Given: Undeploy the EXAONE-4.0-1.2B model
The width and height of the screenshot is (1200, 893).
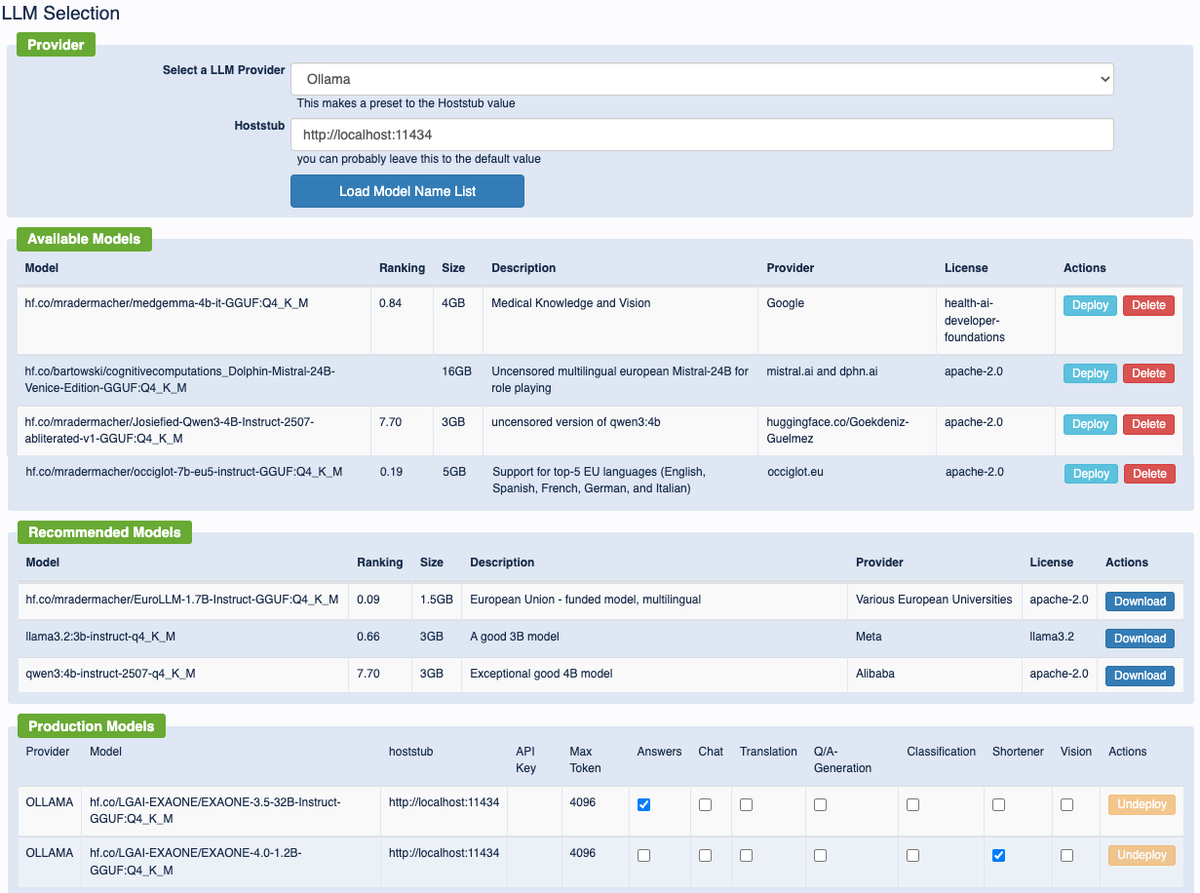Looking at the screenshot, I should (x=1141, y=855).
